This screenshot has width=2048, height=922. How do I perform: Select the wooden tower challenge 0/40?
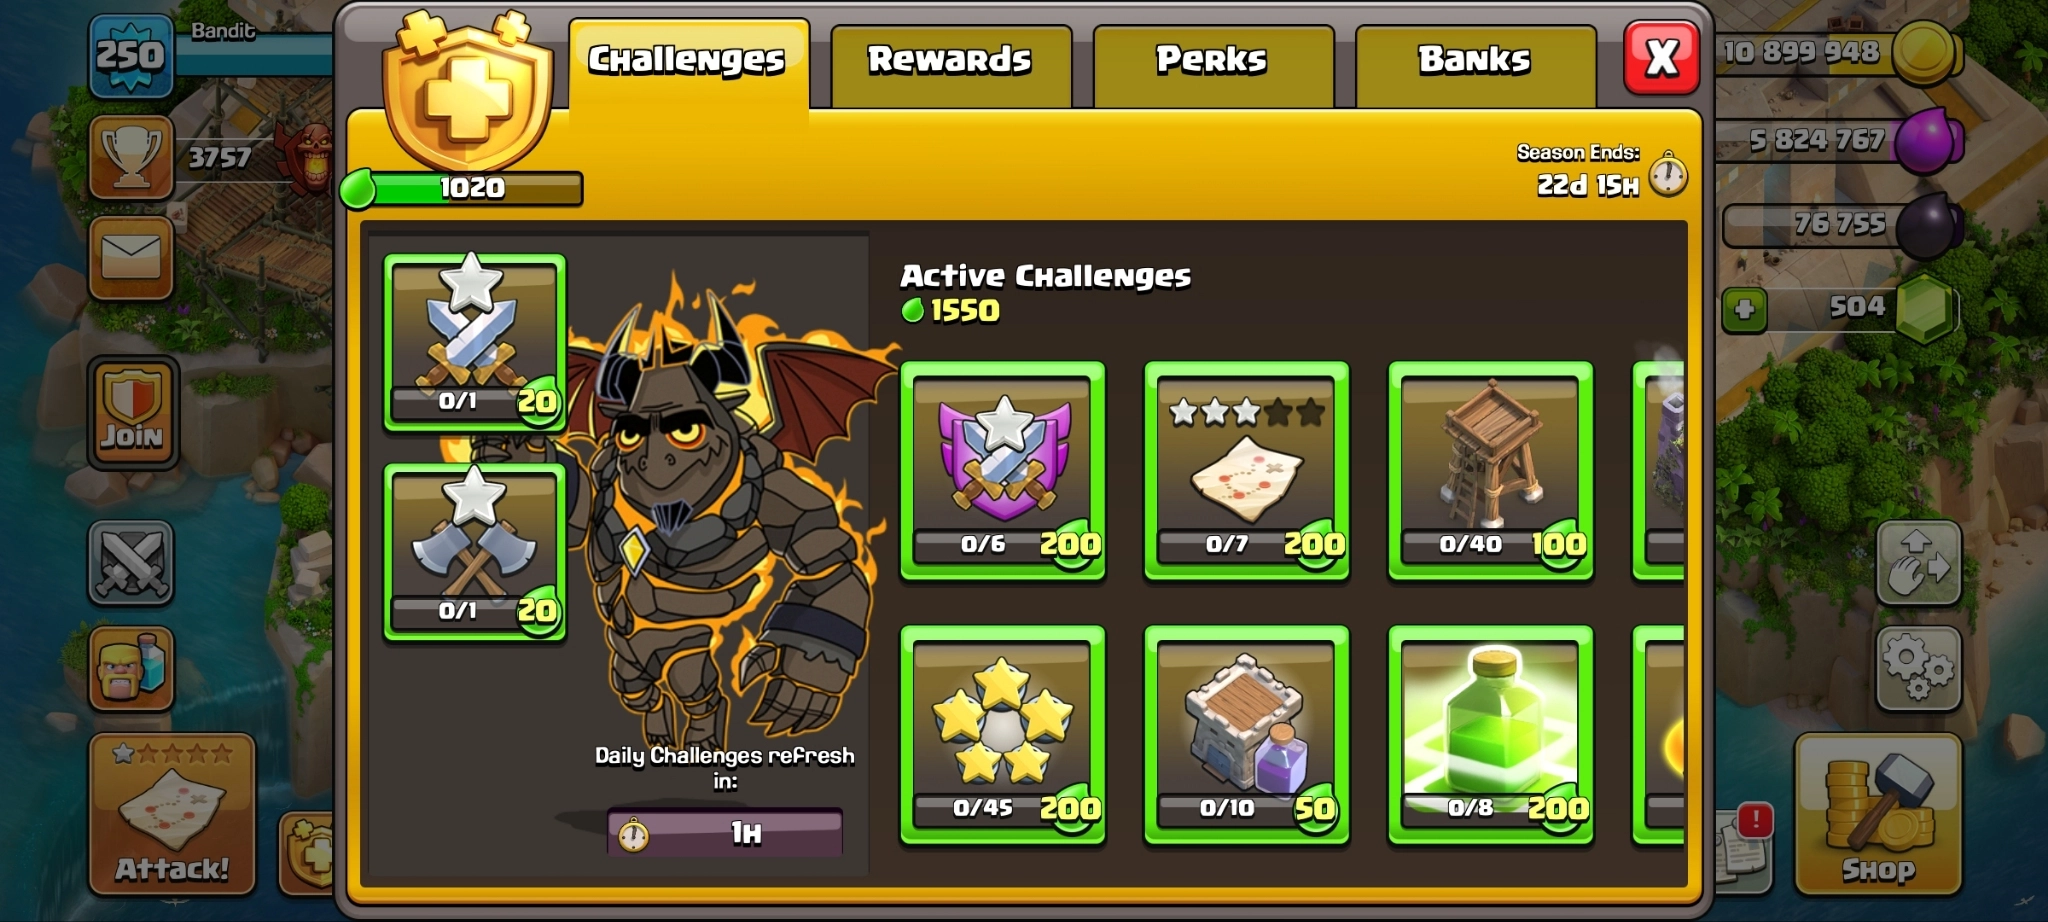1491,471
